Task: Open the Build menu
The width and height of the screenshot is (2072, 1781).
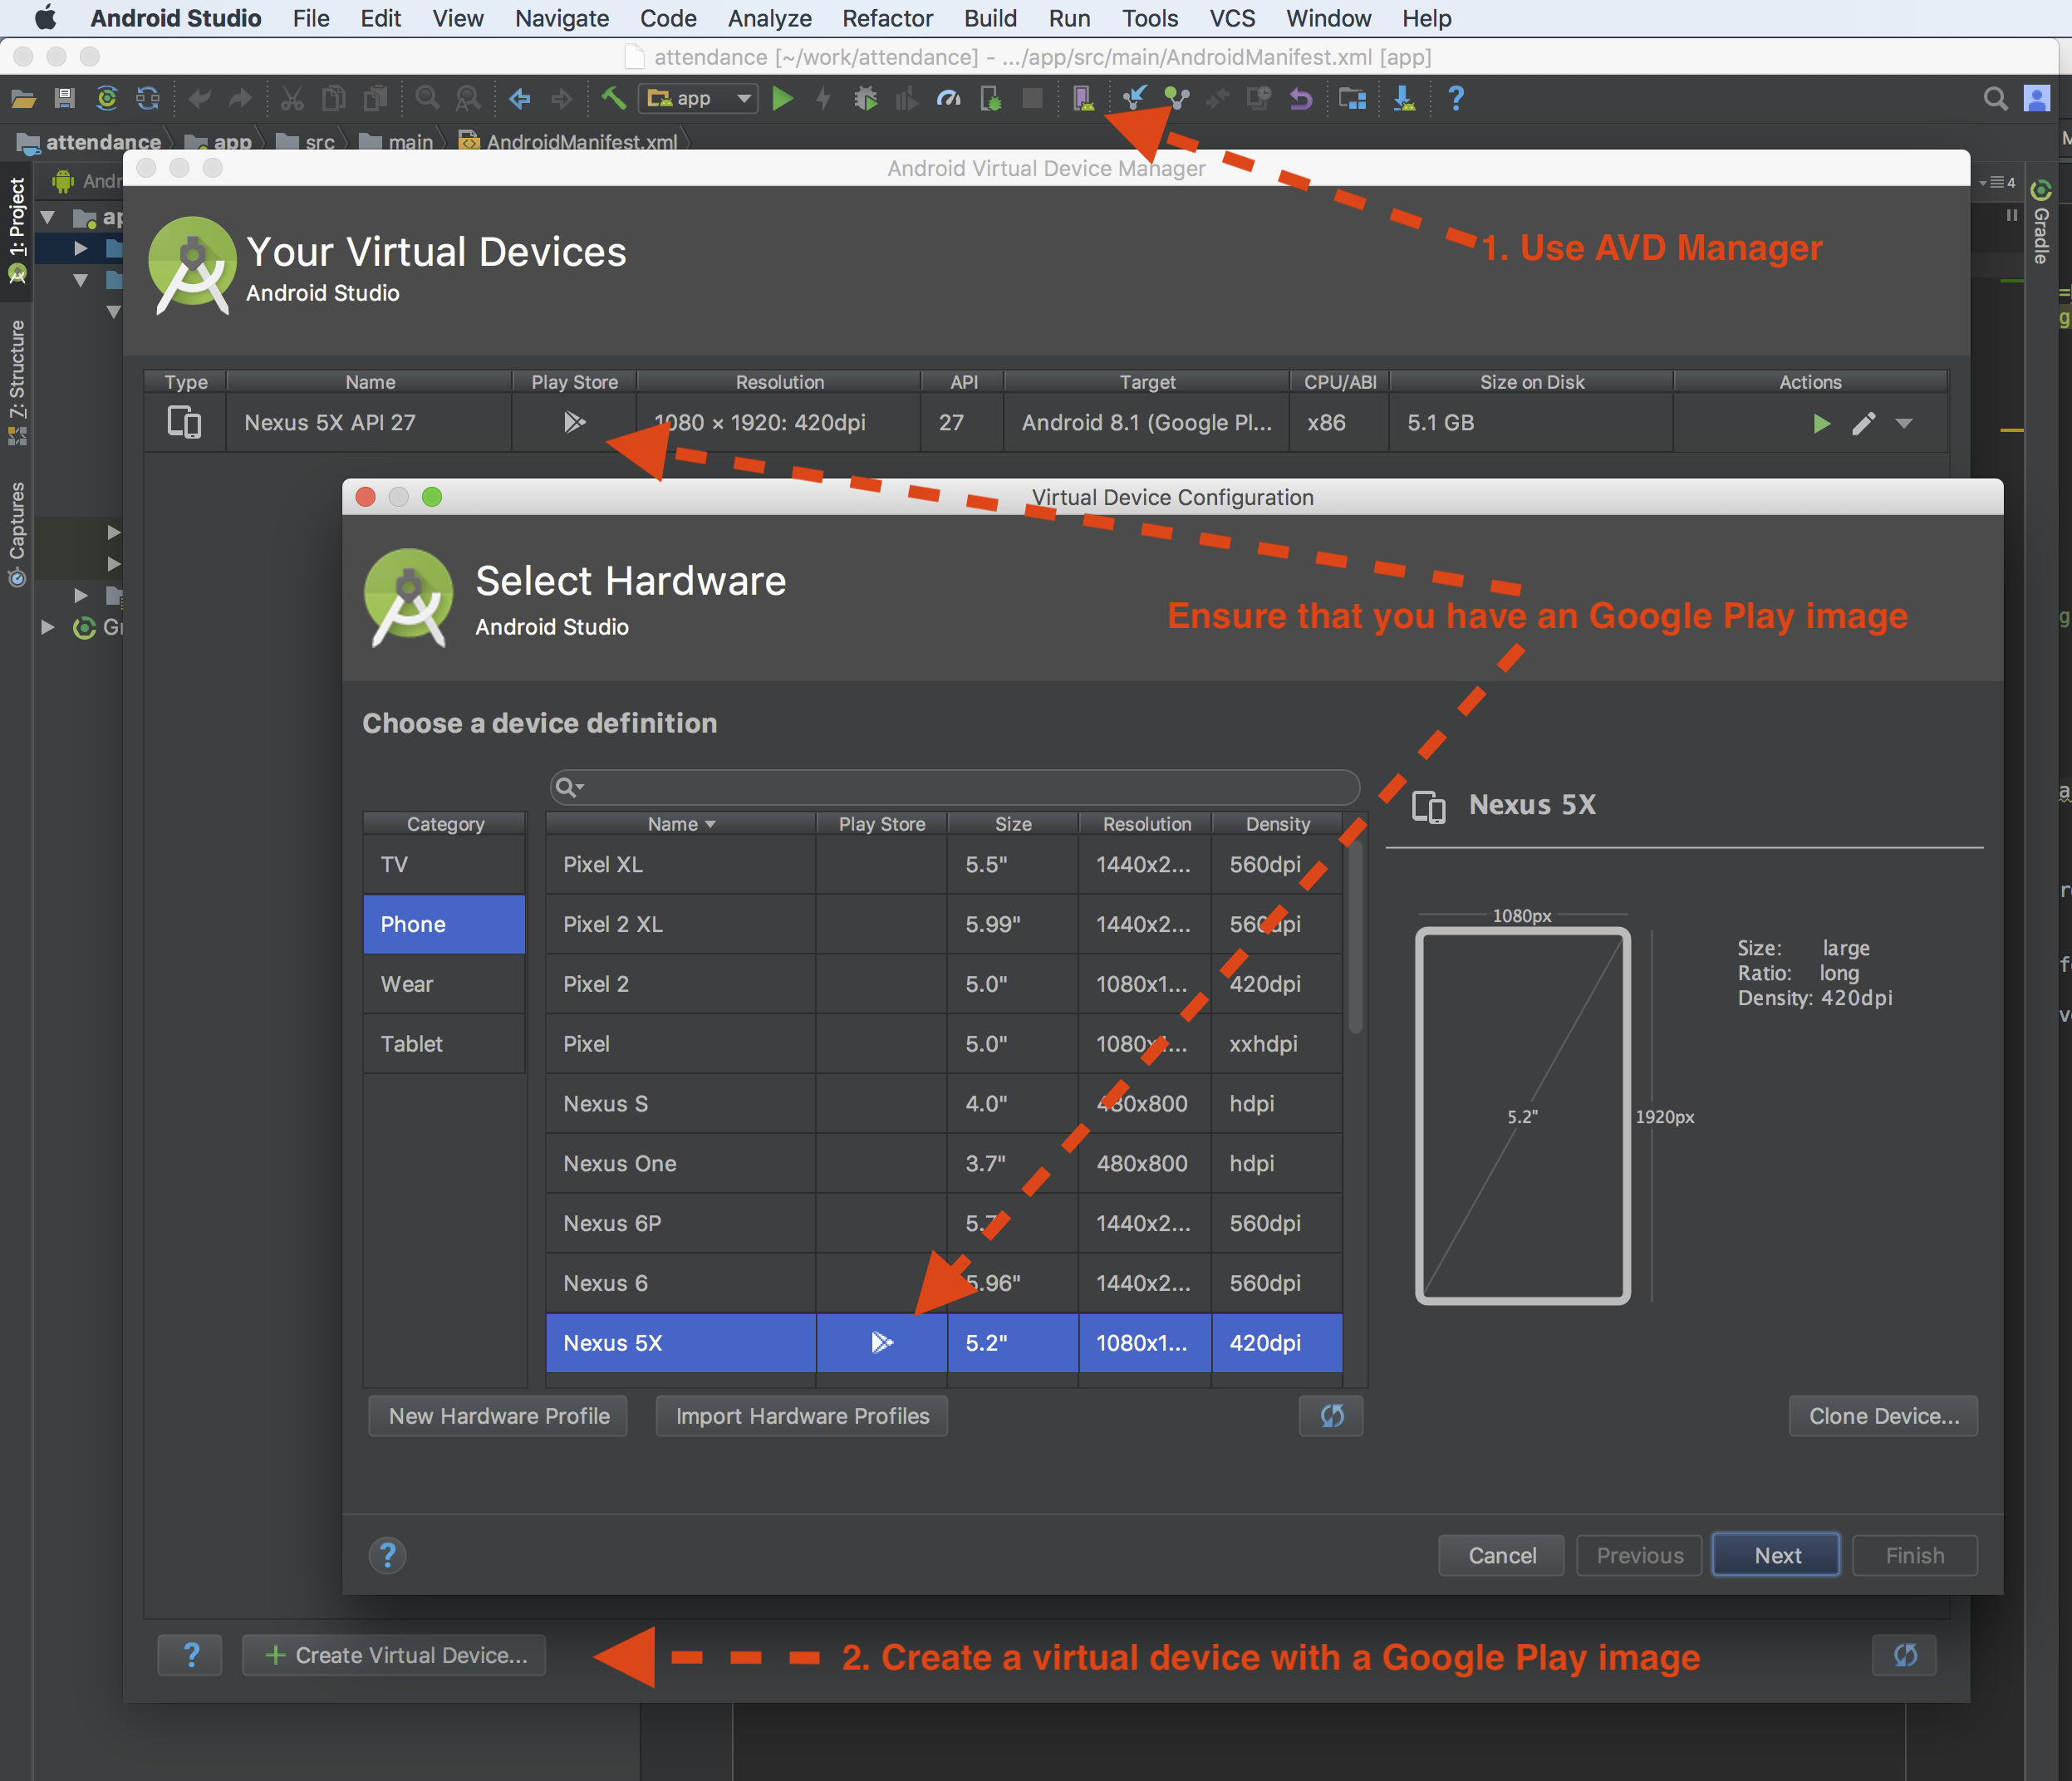Action: (x=990, y=18)
